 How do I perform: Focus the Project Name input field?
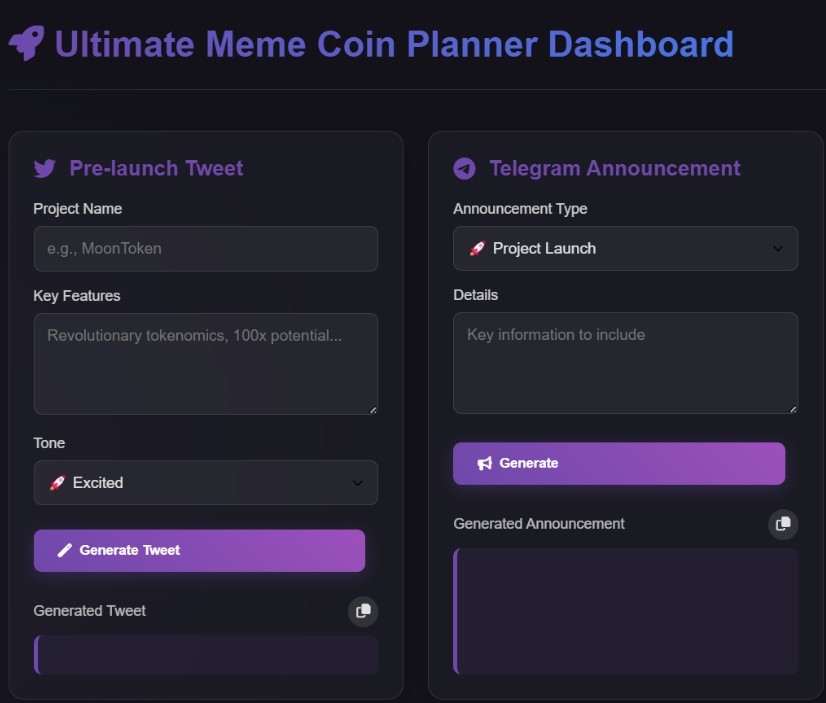(x=205, y=248)
